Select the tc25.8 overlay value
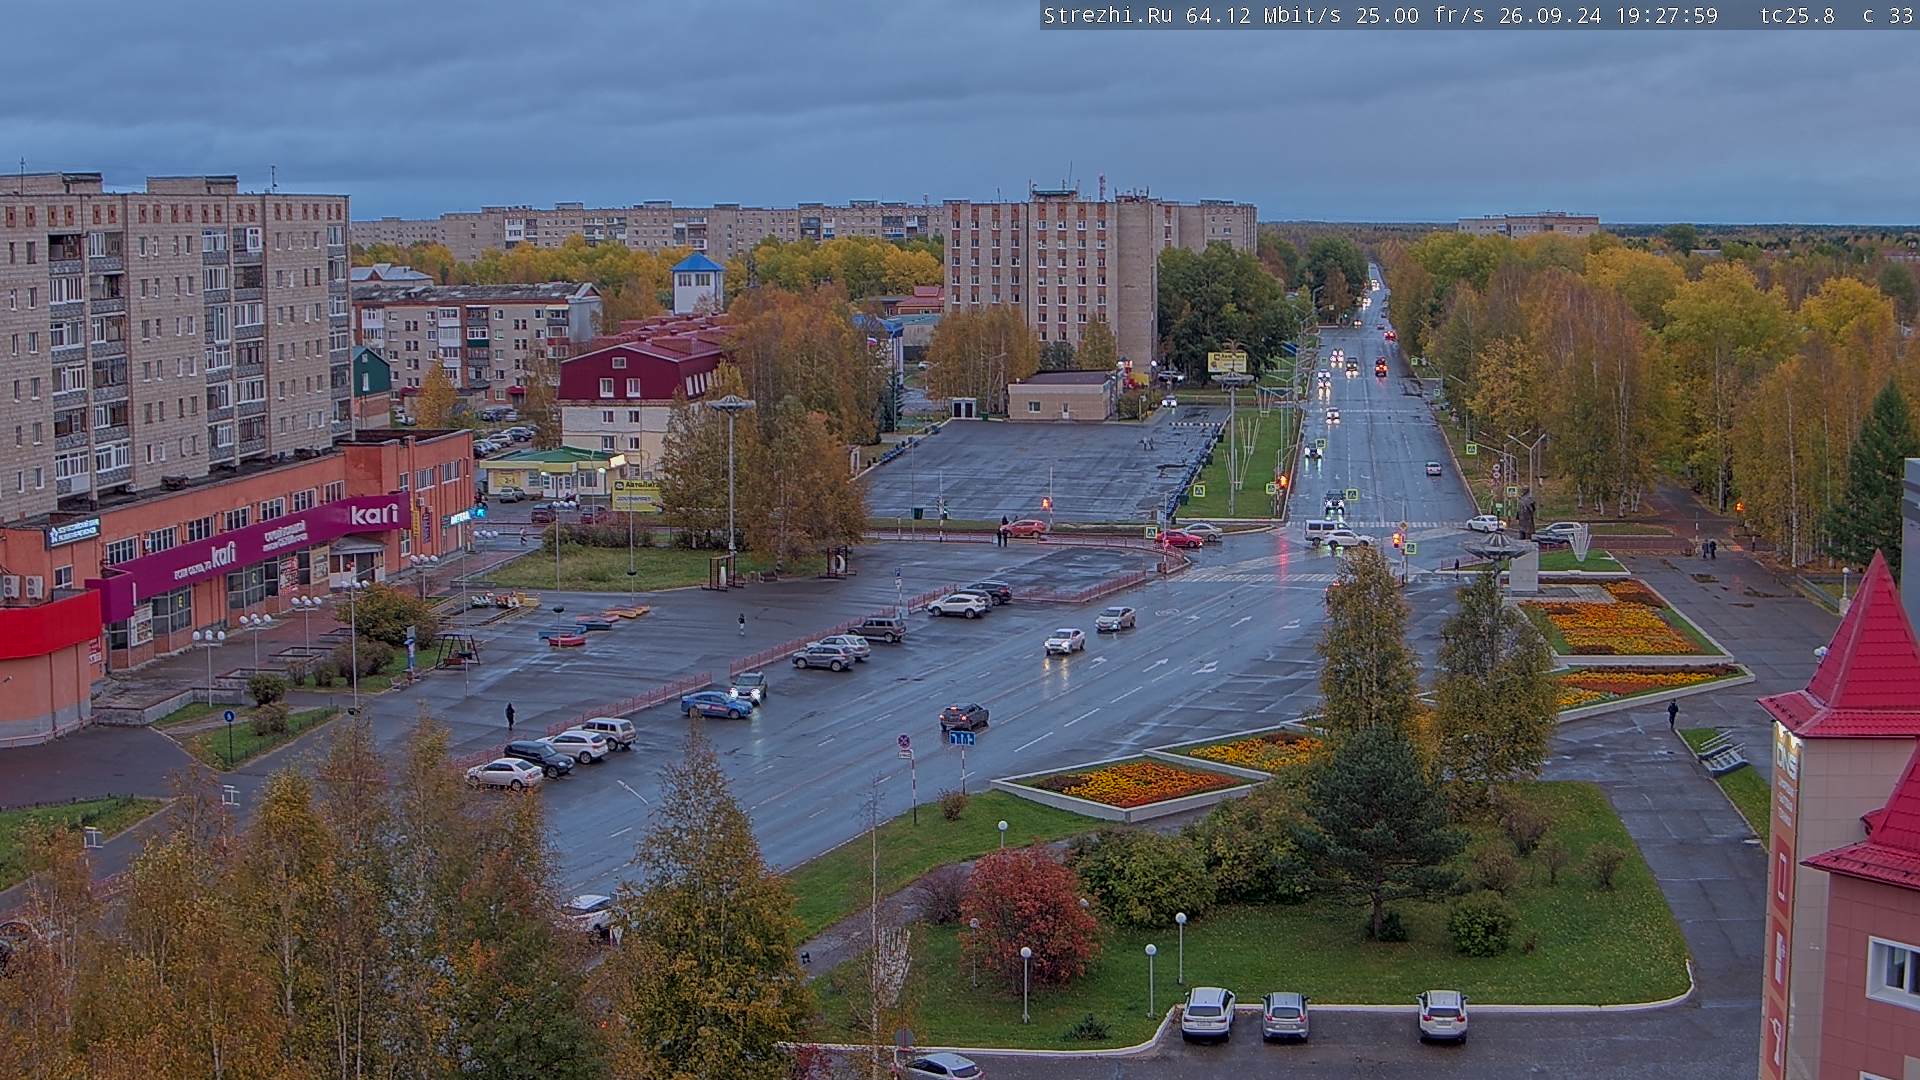Viewport: 1920px width, 1080px height. [x=1797, y=15]
